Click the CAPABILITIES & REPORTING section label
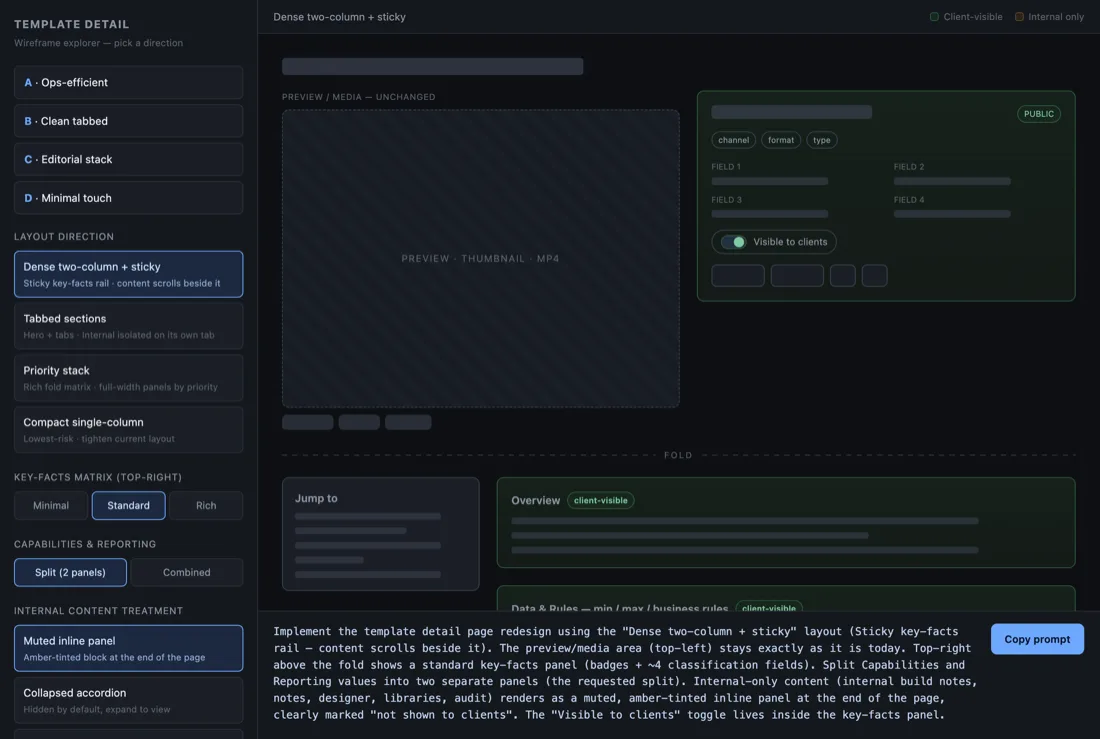Viewport: 1100px width, 739px height. tap(85, 545)
